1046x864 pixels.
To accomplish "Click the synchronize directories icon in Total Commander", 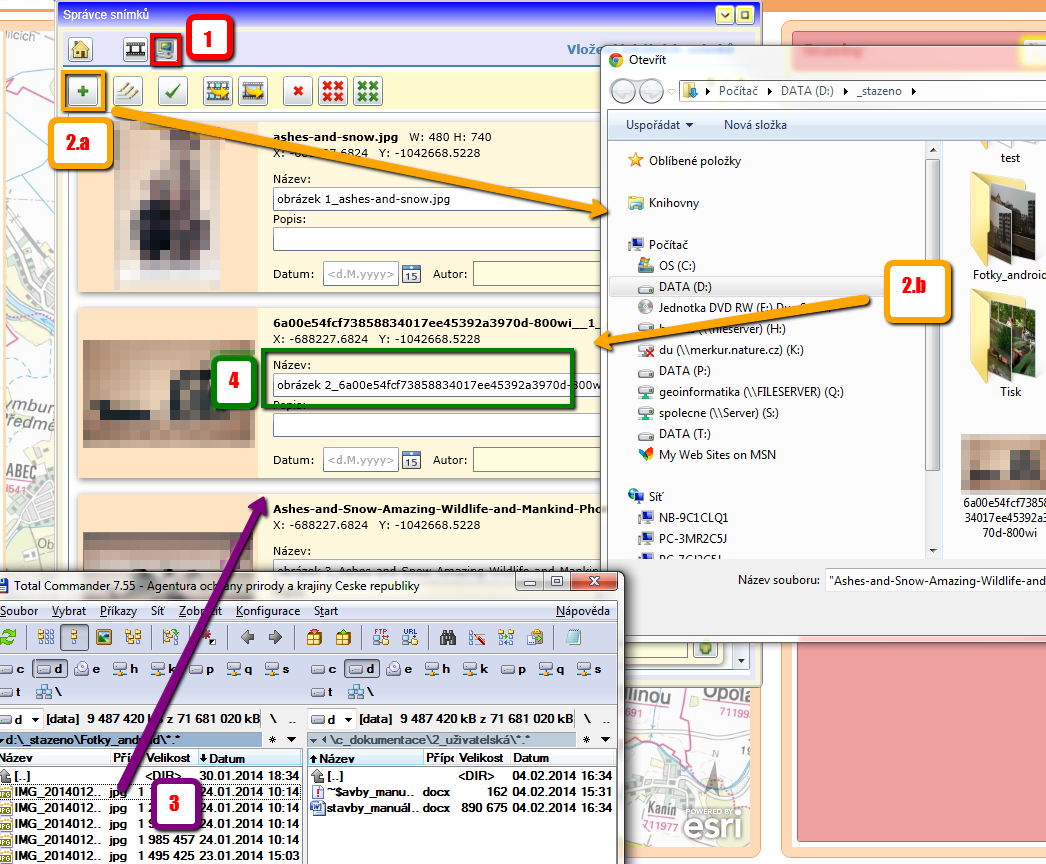I will 506,637.
